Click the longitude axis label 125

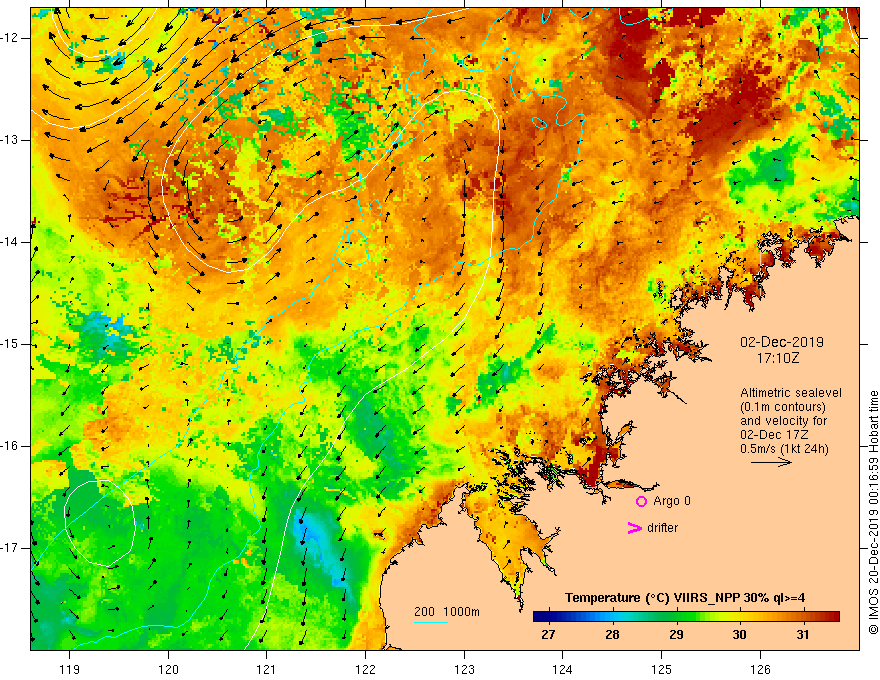coord(662,669)
